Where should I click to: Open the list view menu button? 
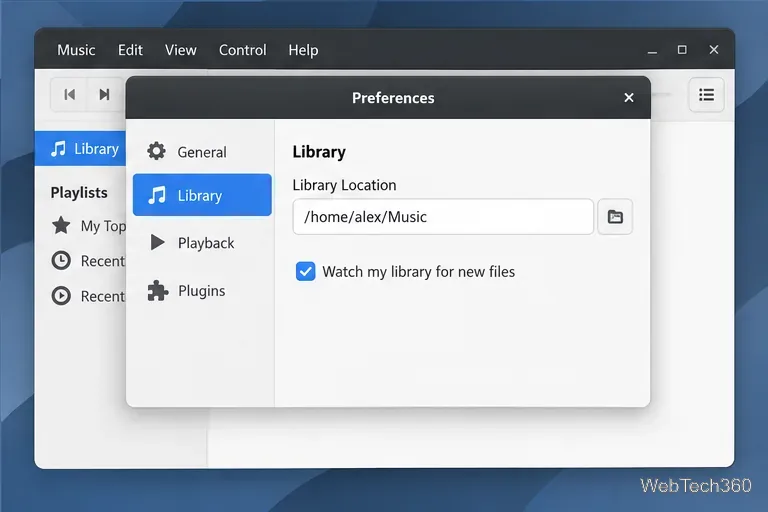(x=706, y=95)
